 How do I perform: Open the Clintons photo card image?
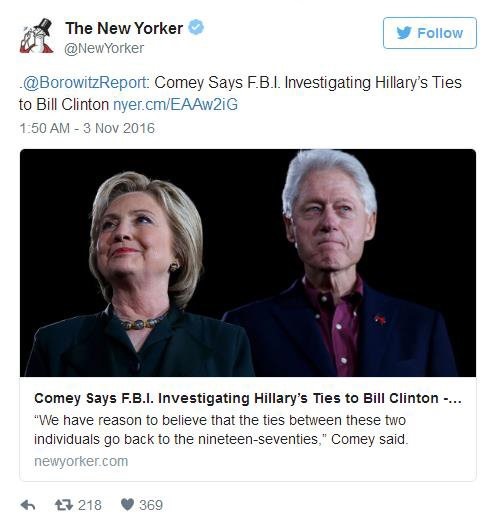point(248,263)
